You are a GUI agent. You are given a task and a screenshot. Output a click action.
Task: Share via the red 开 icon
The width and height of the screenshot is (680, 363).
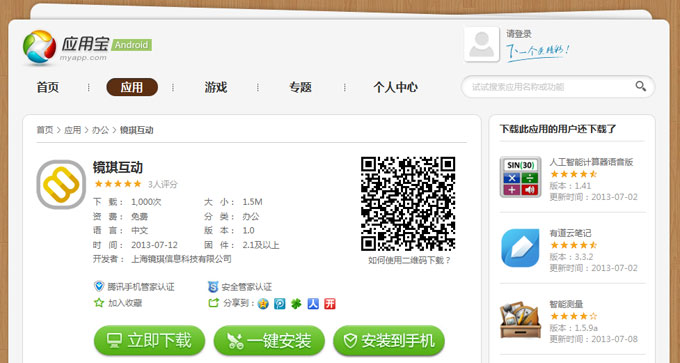pos(330,304)
